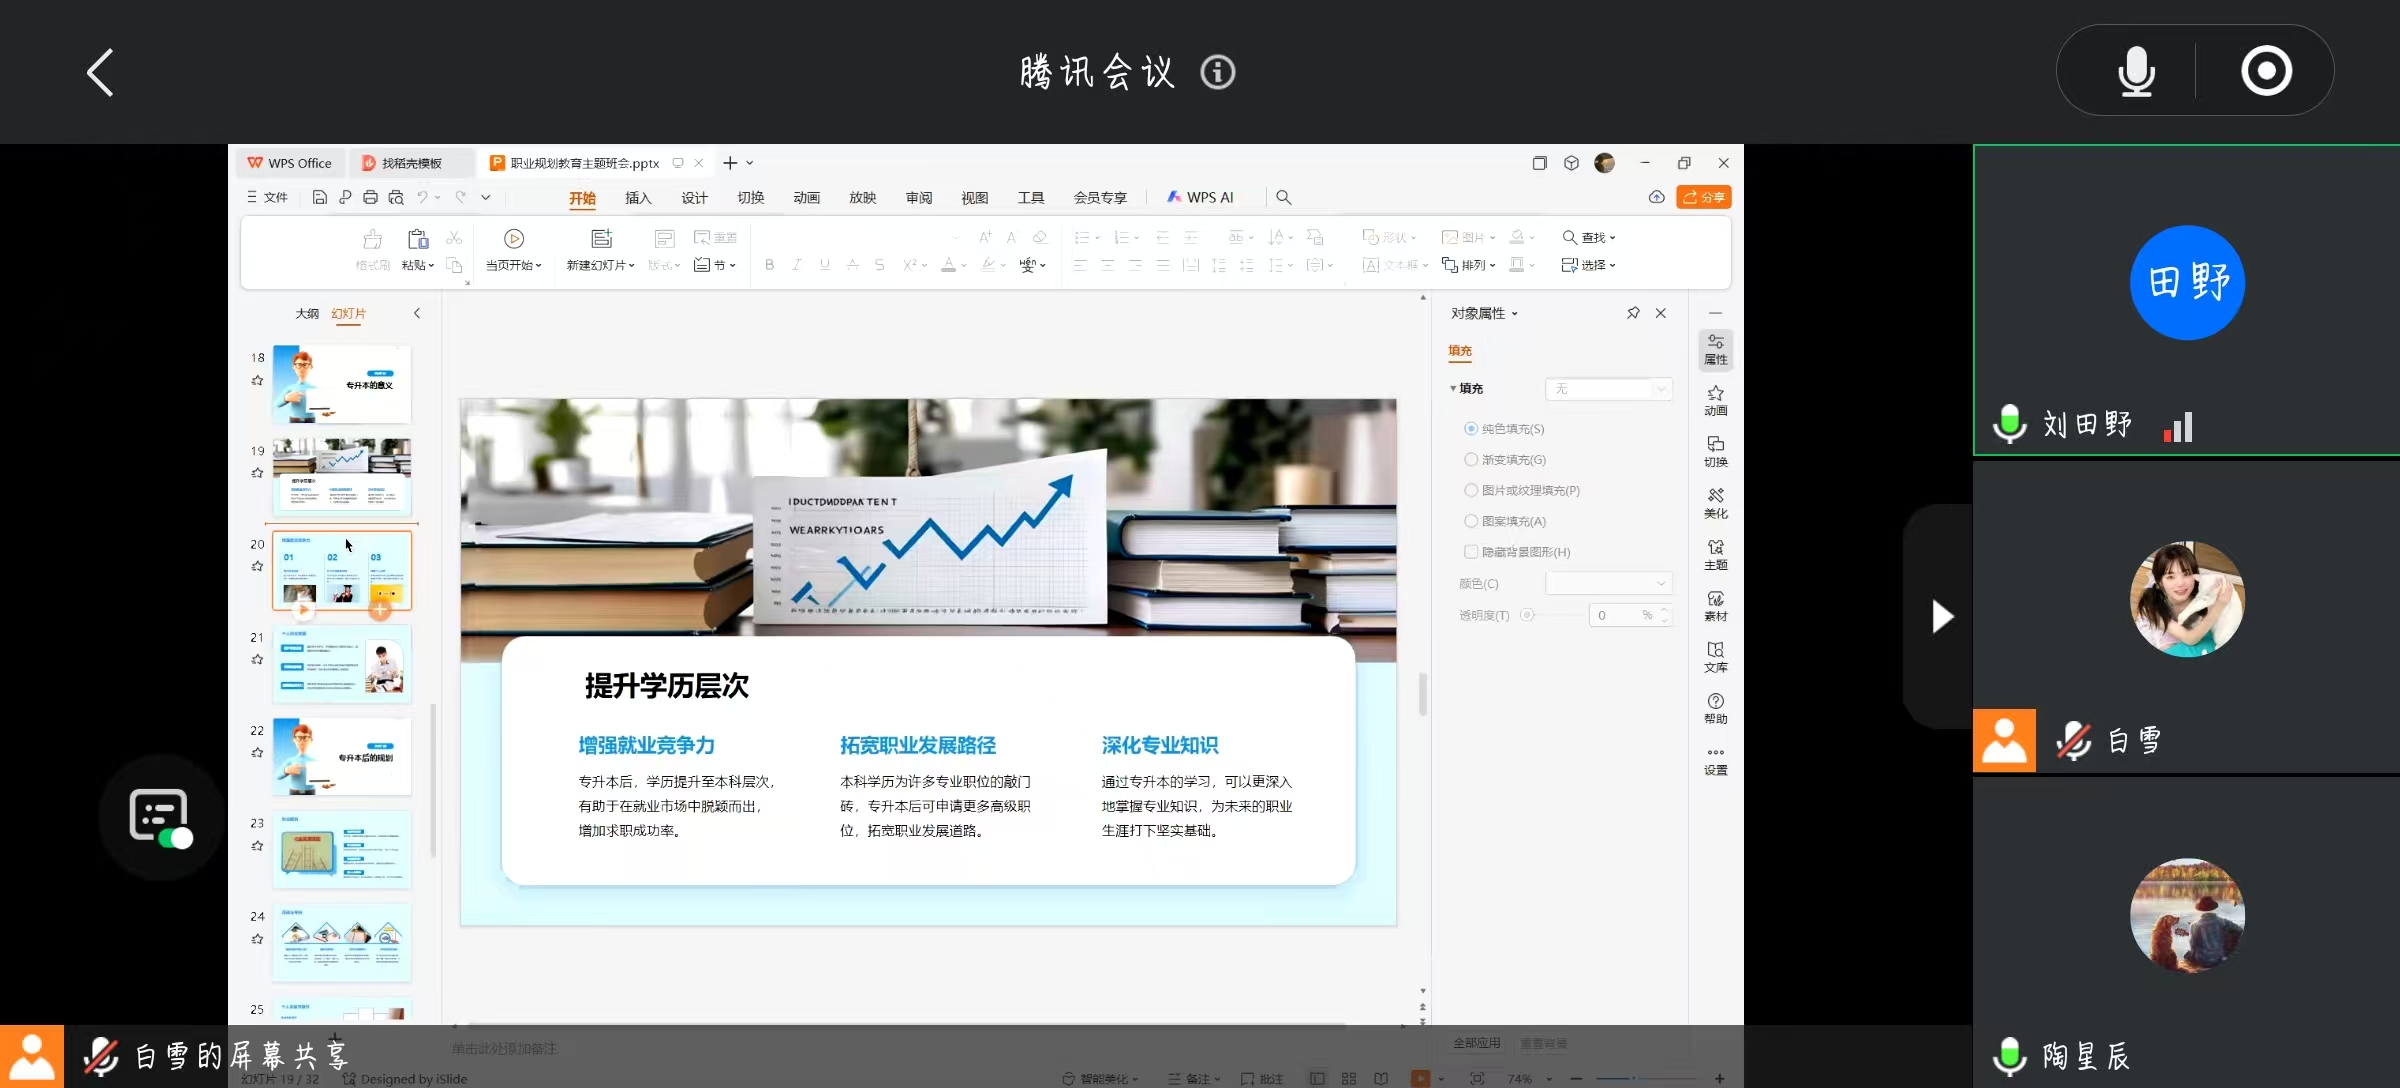Expand the 查找 dropdown
Screen dimensions: 2400x1088
pos(1612,238)
